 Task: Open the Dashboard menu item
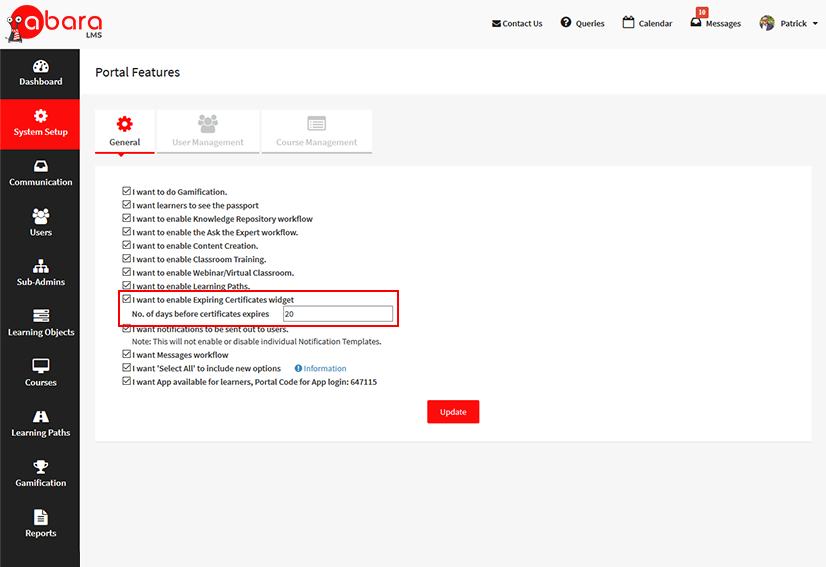point(40,74)
